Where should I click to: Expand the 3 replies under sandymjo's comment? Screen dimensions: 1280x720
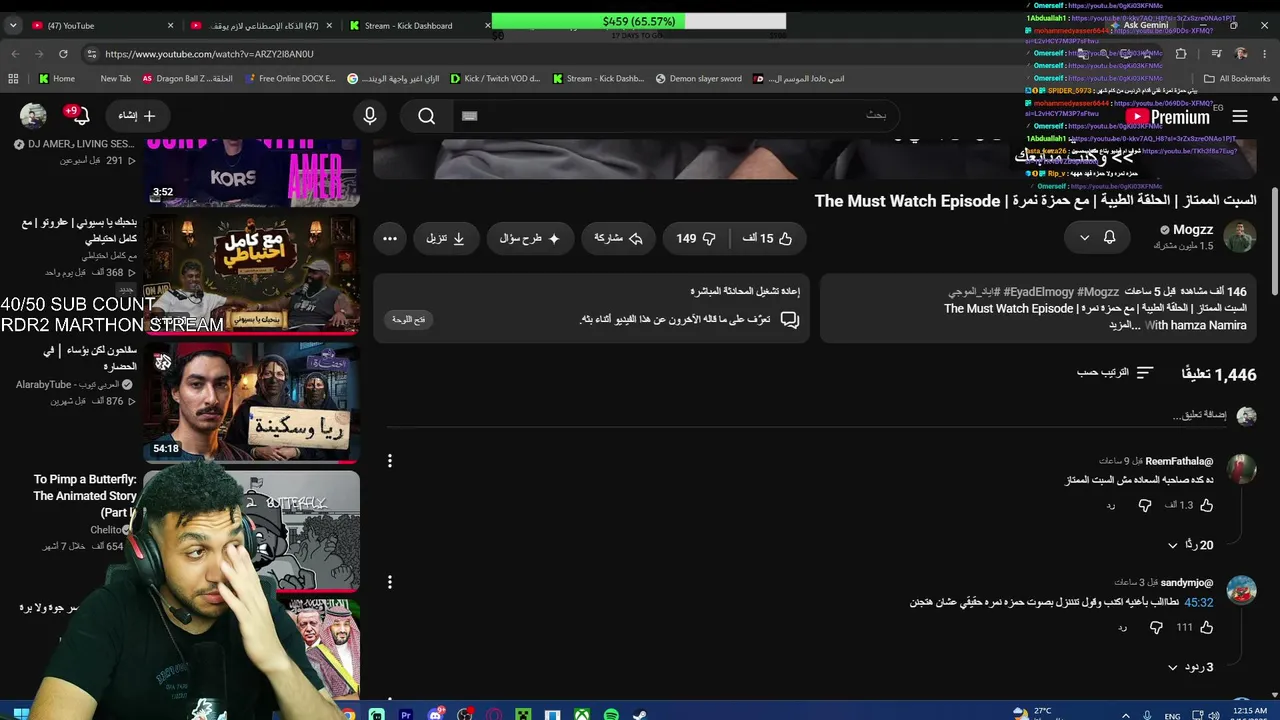(x=1190, y=667)
